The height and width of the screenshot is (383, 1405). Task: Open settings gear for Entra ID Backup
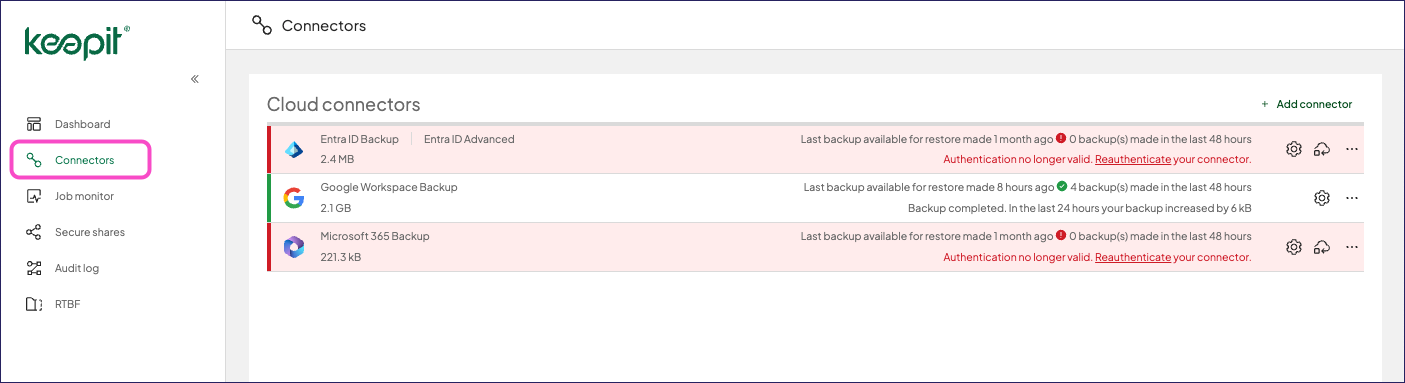[1293, 149]
